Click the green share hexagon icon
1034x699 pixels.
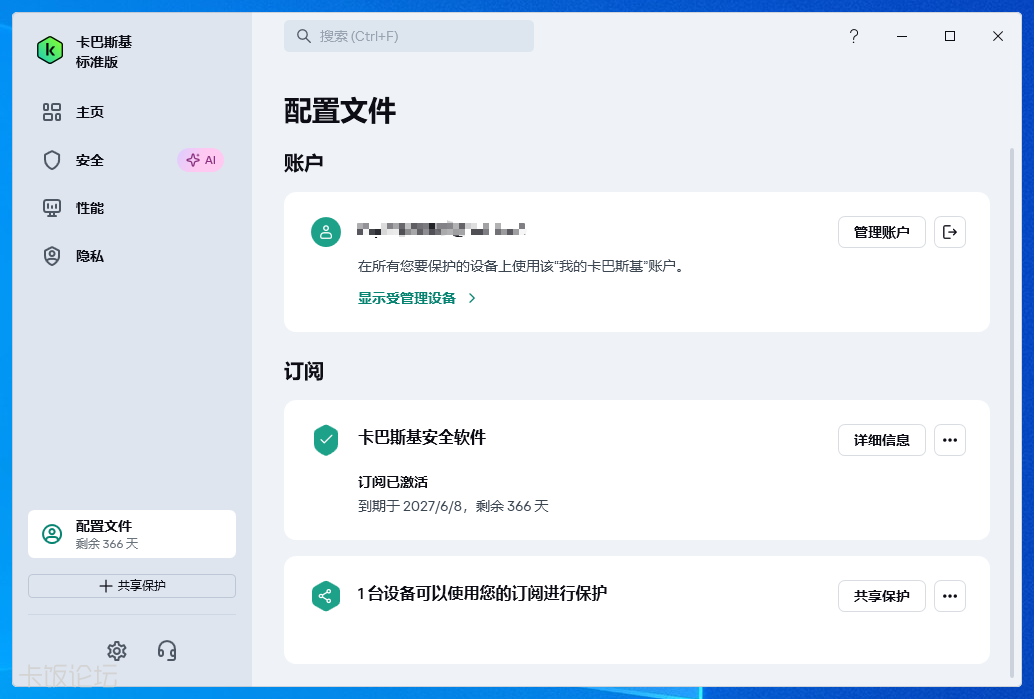coord(326,596)
